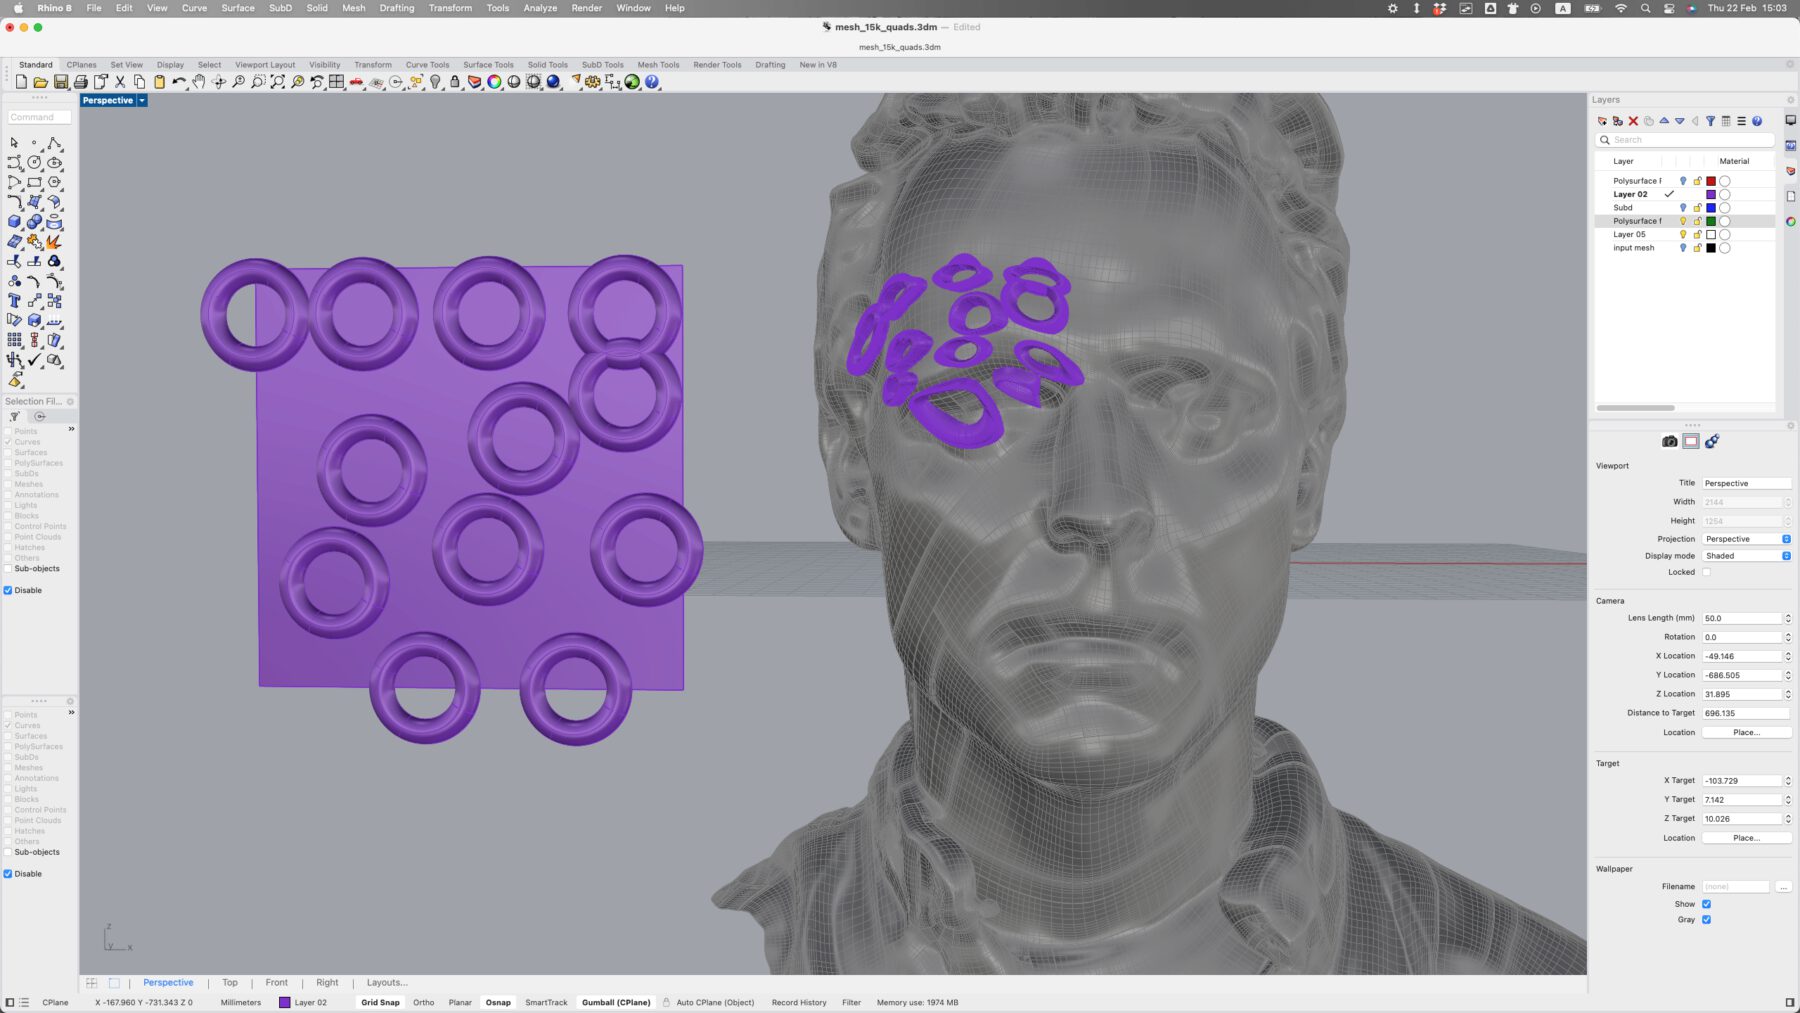Click the layer Filter funnel icon

click(1710, 121)
